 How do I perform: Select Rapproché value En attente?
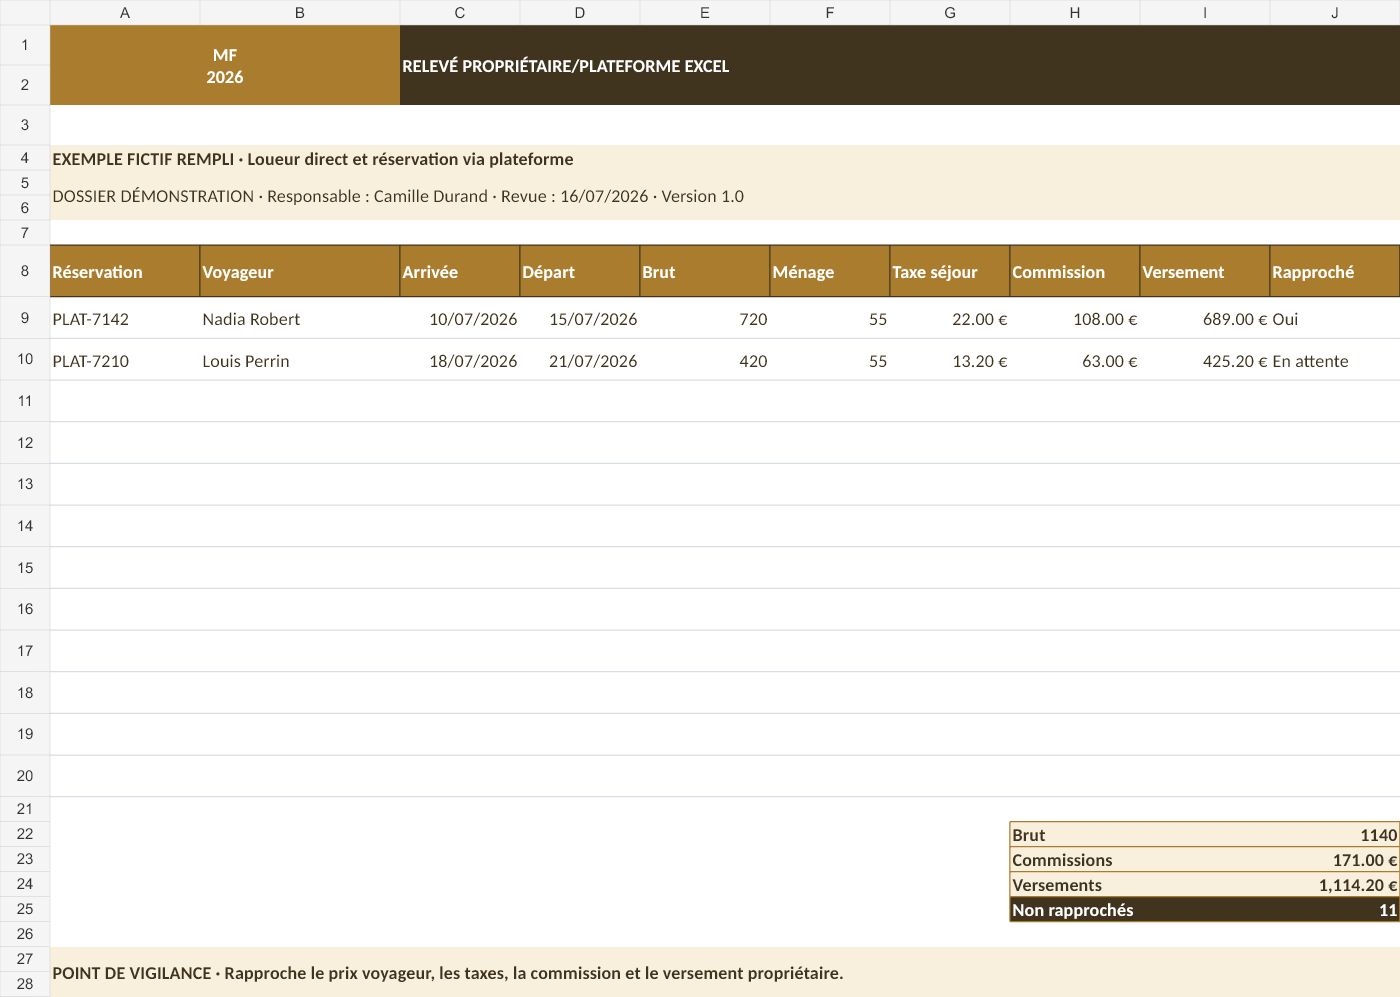[x=1335, y=361]
